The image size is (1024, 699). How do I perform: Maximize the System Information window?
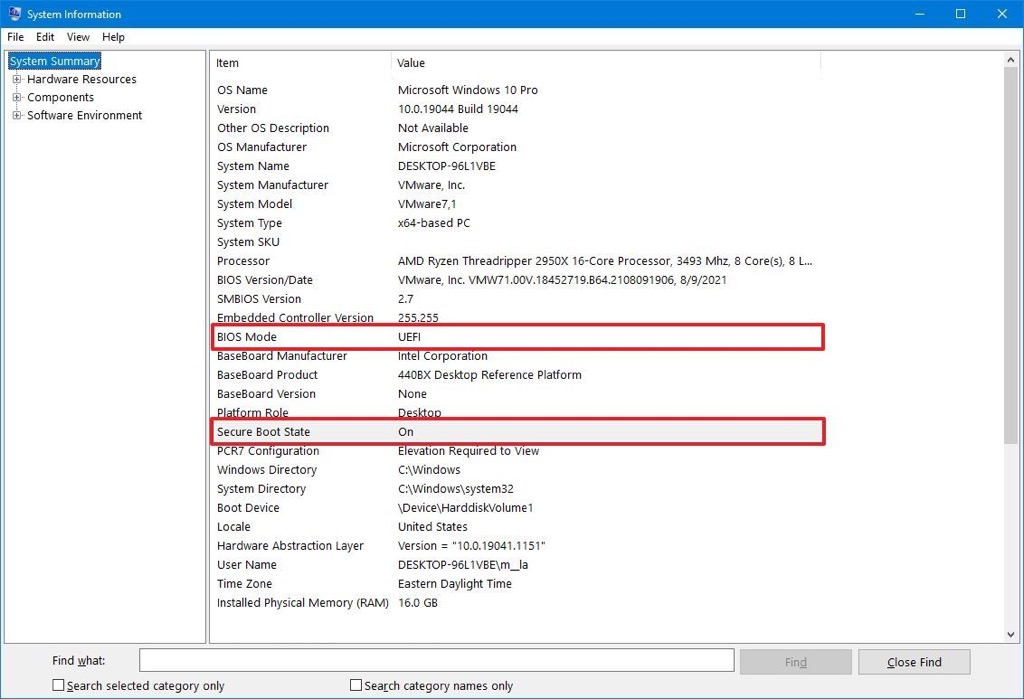click(x=960, y=14)
